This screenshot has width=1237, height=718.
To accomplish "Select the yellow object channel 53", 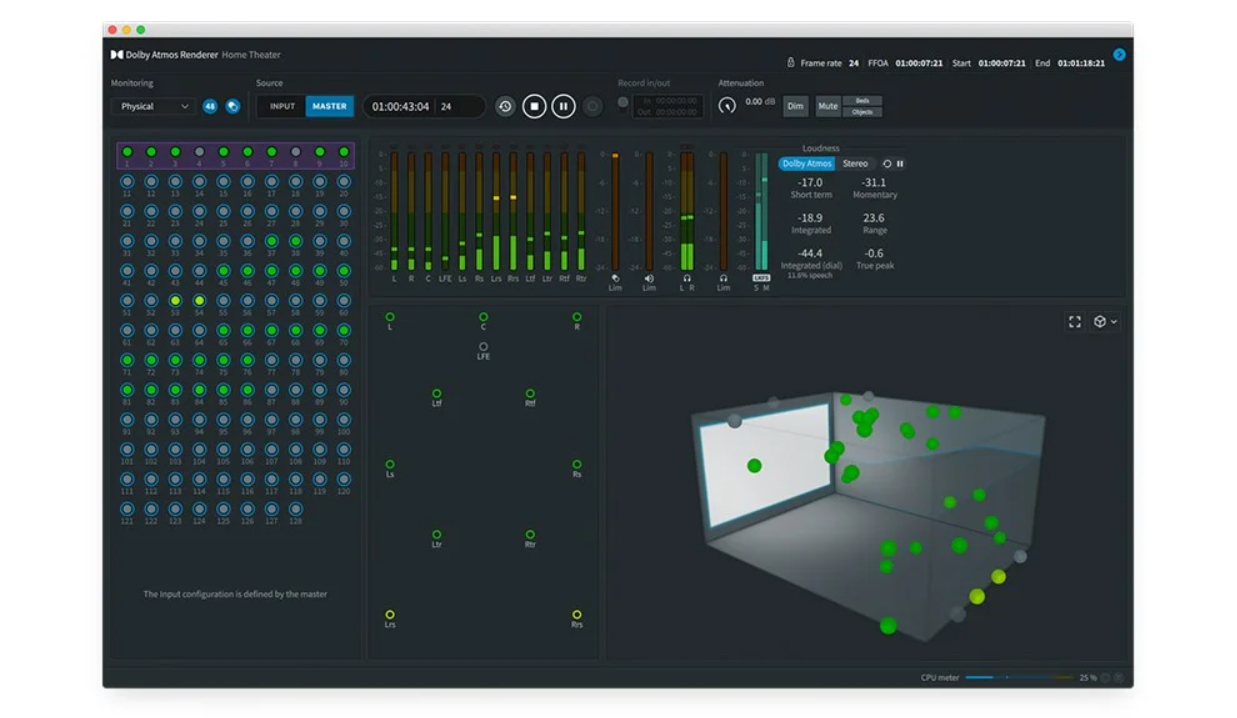I will 175,300.
